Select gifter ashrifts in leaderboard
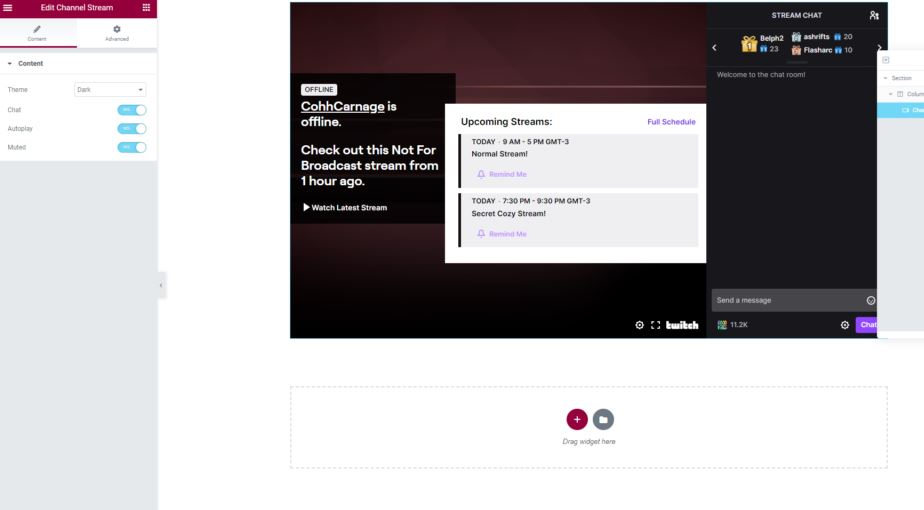 [x=822, y=37]
